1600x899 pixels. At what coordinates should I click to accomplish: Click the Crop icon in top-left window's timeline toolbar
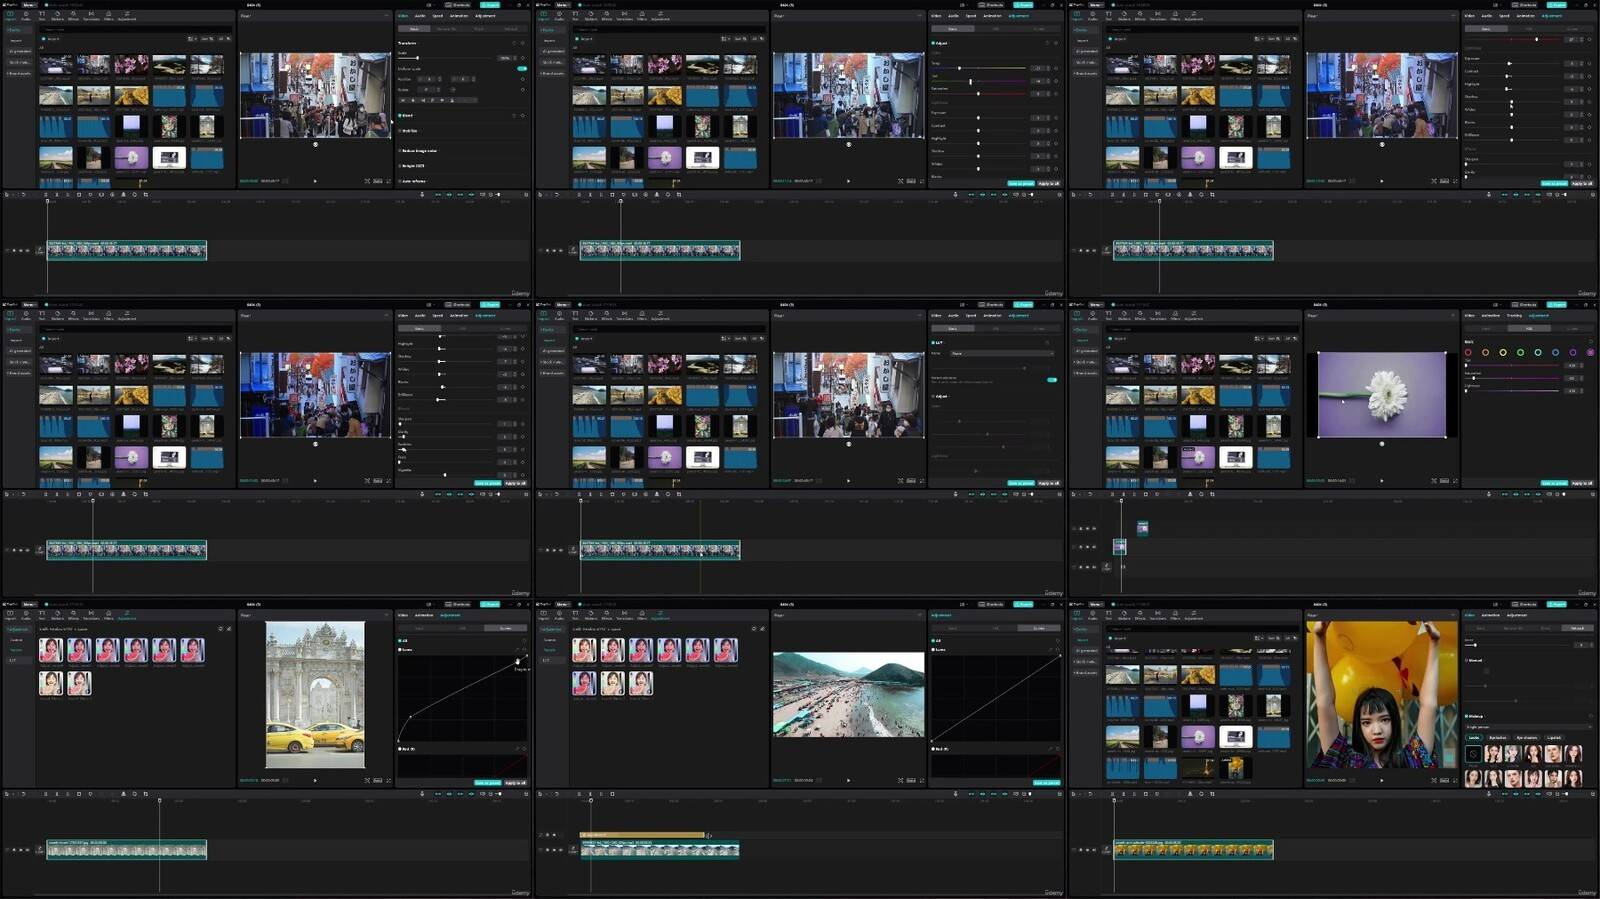146,194
